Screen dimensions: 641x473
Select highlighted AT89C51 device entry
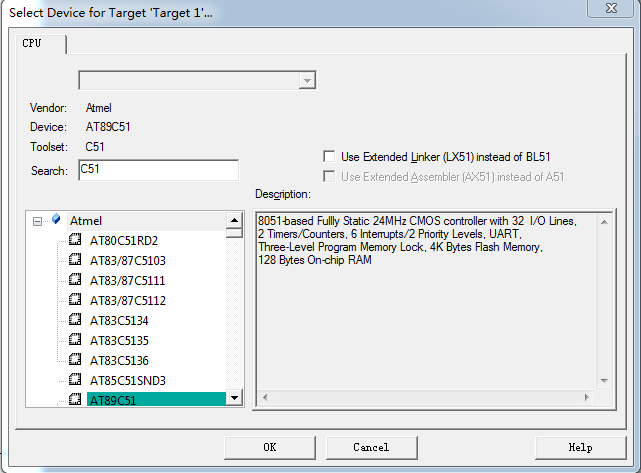click(x=156, y=399)
